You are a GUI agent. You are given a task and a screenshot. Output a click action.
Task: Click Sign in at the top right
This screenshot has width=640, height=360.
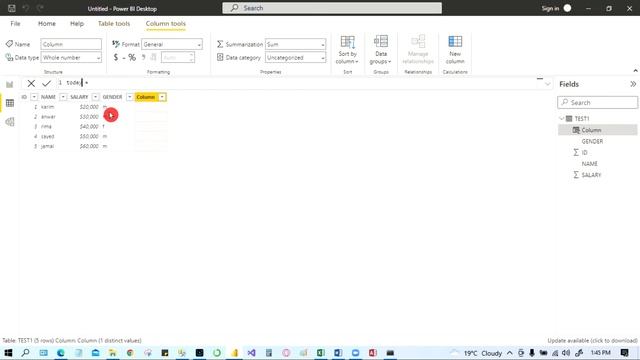click(550, 8)
